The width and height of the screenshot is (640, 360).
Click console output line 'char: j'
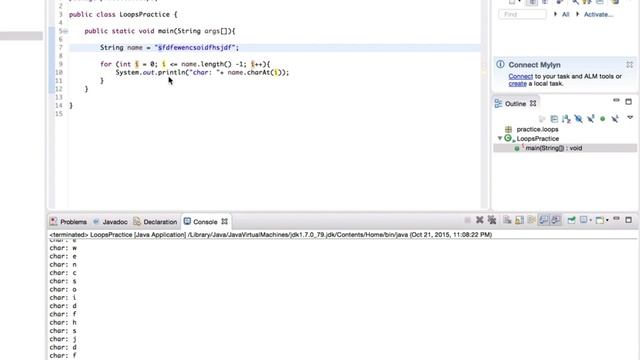coord(63,339)
